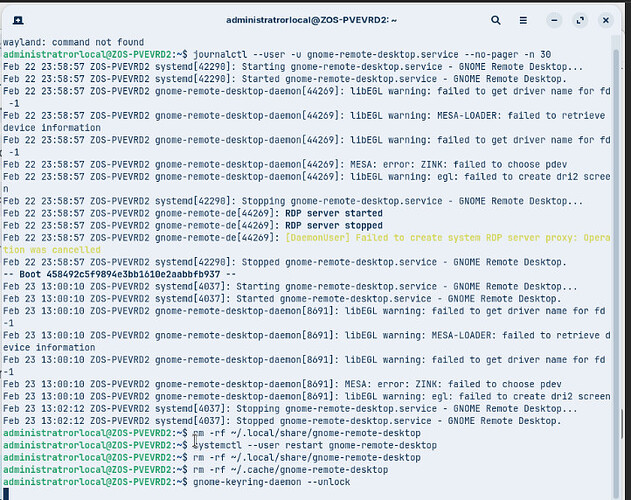Click the 'wayland: command not found' line
Image resolution: width=631 pixels, height=500 pixels.
coord(74,42)
